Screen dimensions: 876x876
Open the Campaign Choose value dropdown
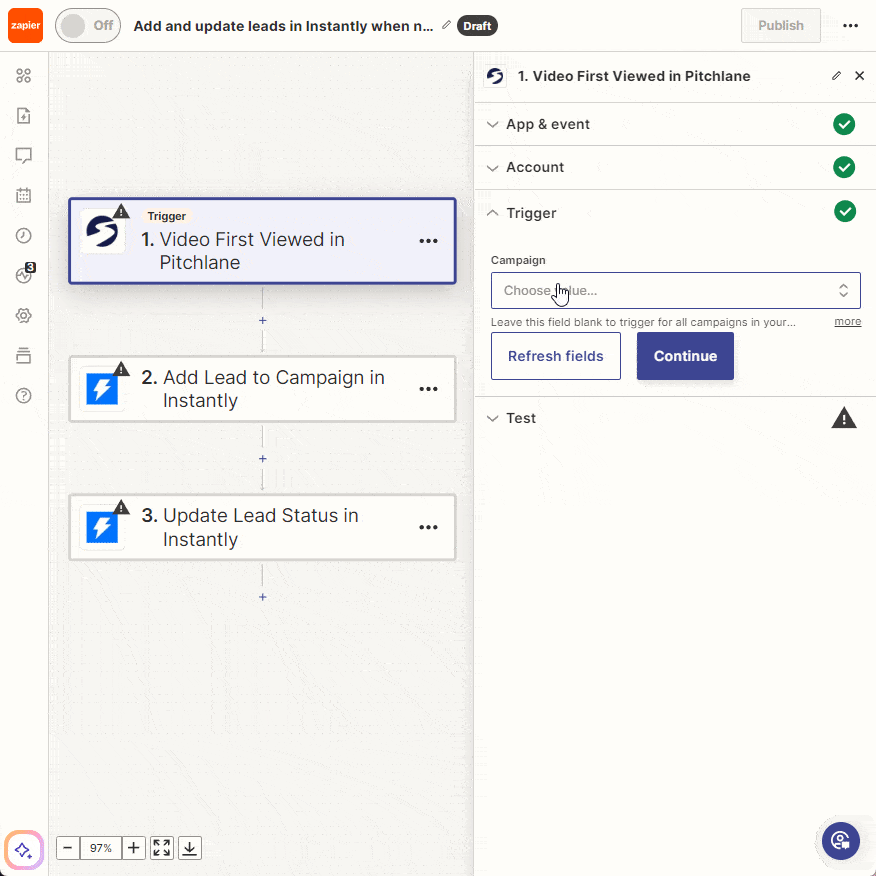675,291
